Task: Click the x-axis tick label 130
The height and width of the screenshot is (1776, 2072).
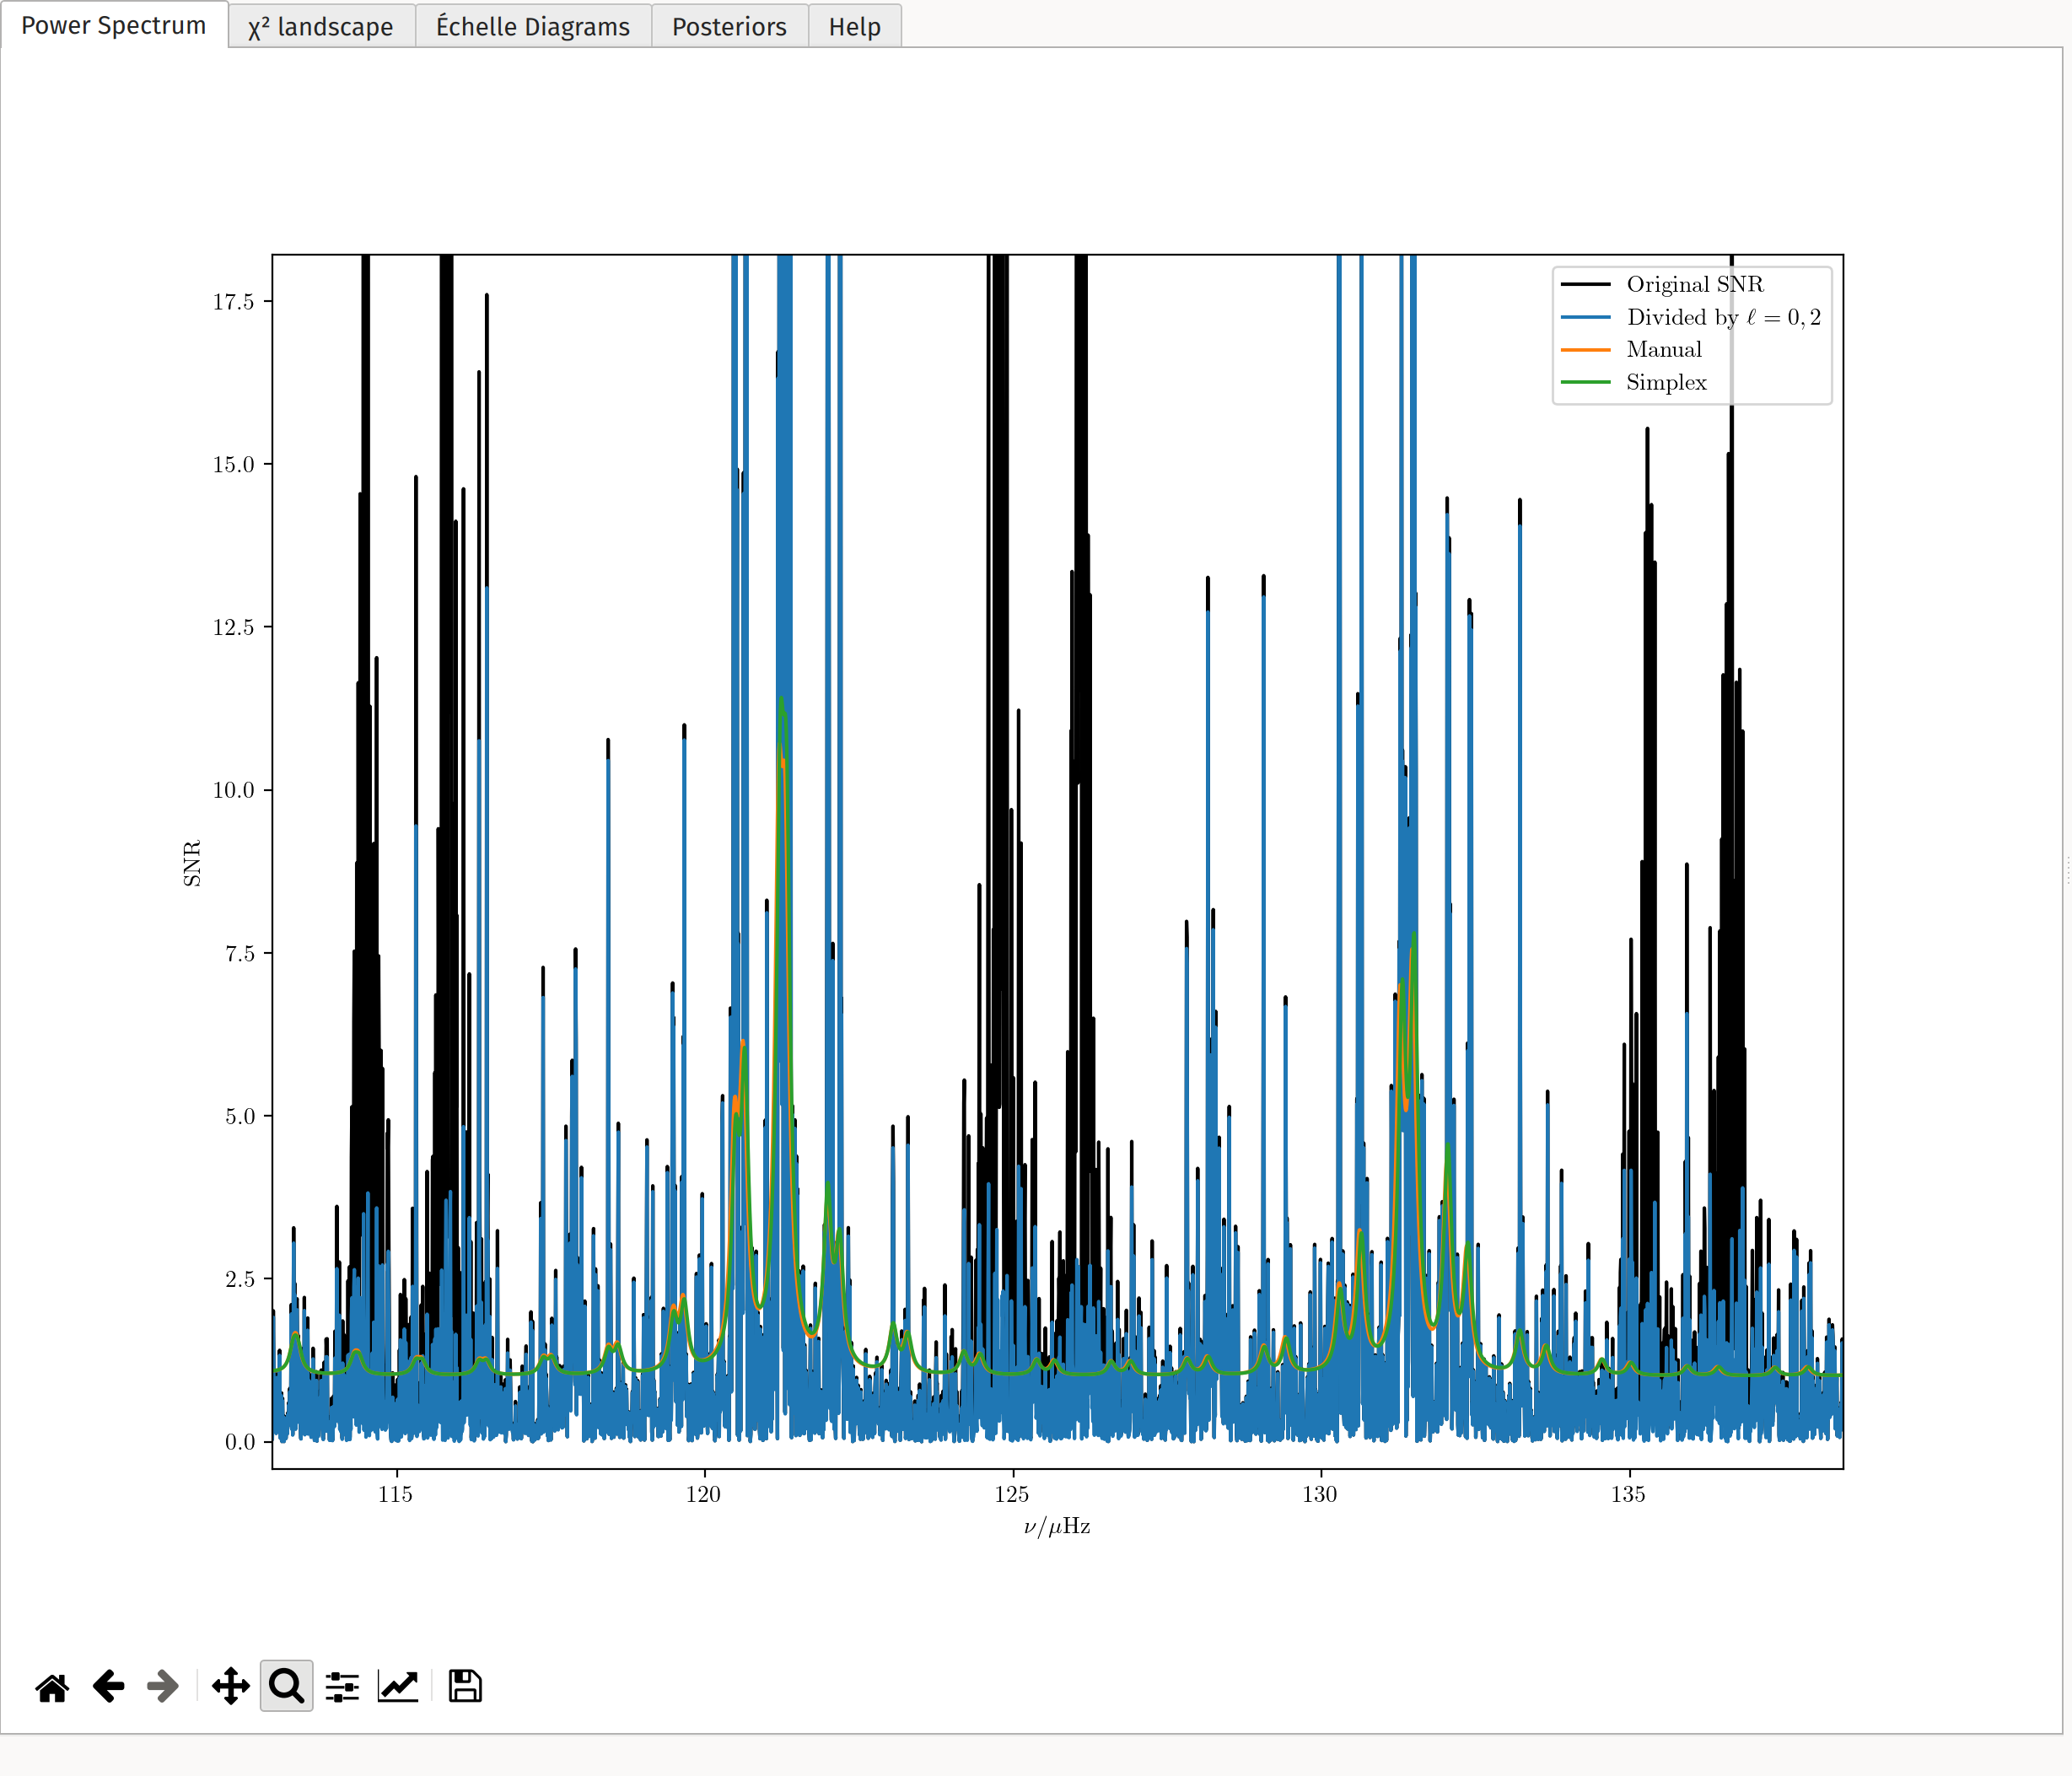Action: click(x=1319, y=1494)
